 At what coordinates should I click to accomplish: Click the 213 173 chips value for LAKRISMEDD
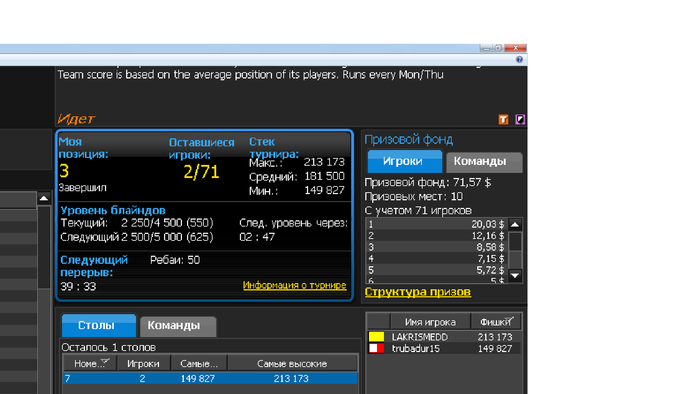[x=495, y=337]
